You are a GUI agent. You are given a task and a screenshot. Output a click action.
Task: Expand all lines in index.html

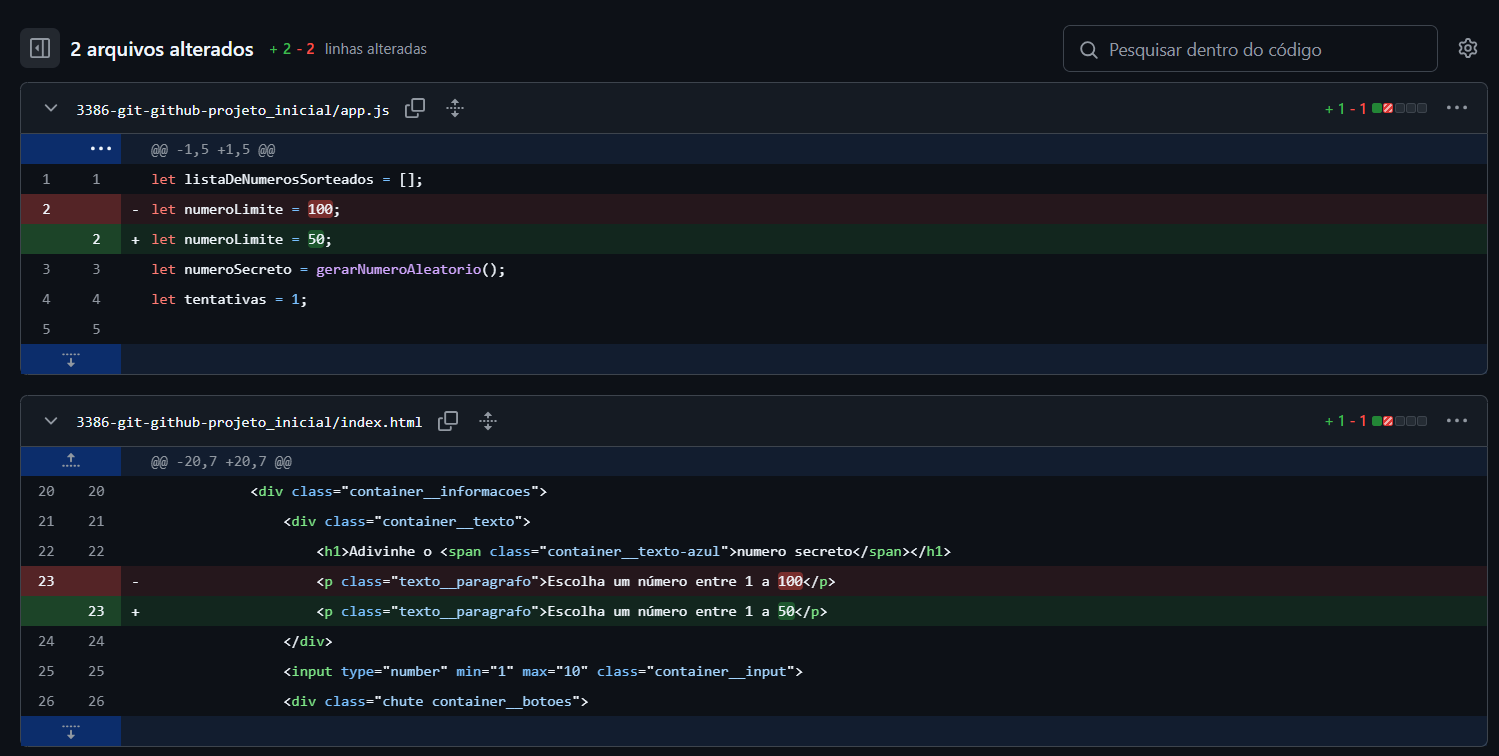488,422
